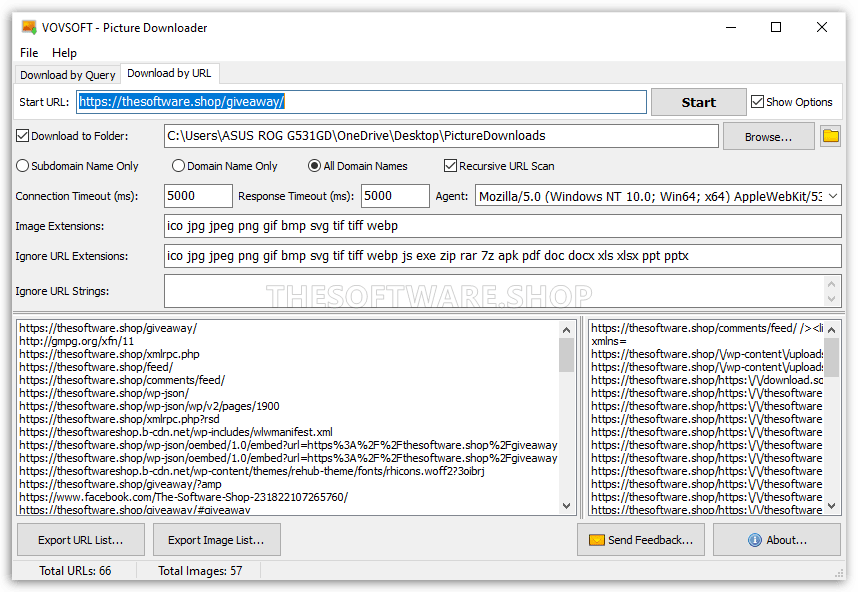Click the image list scrollbar thumb
The width and height of the screenshot is (858, 592).
(832, 357)
